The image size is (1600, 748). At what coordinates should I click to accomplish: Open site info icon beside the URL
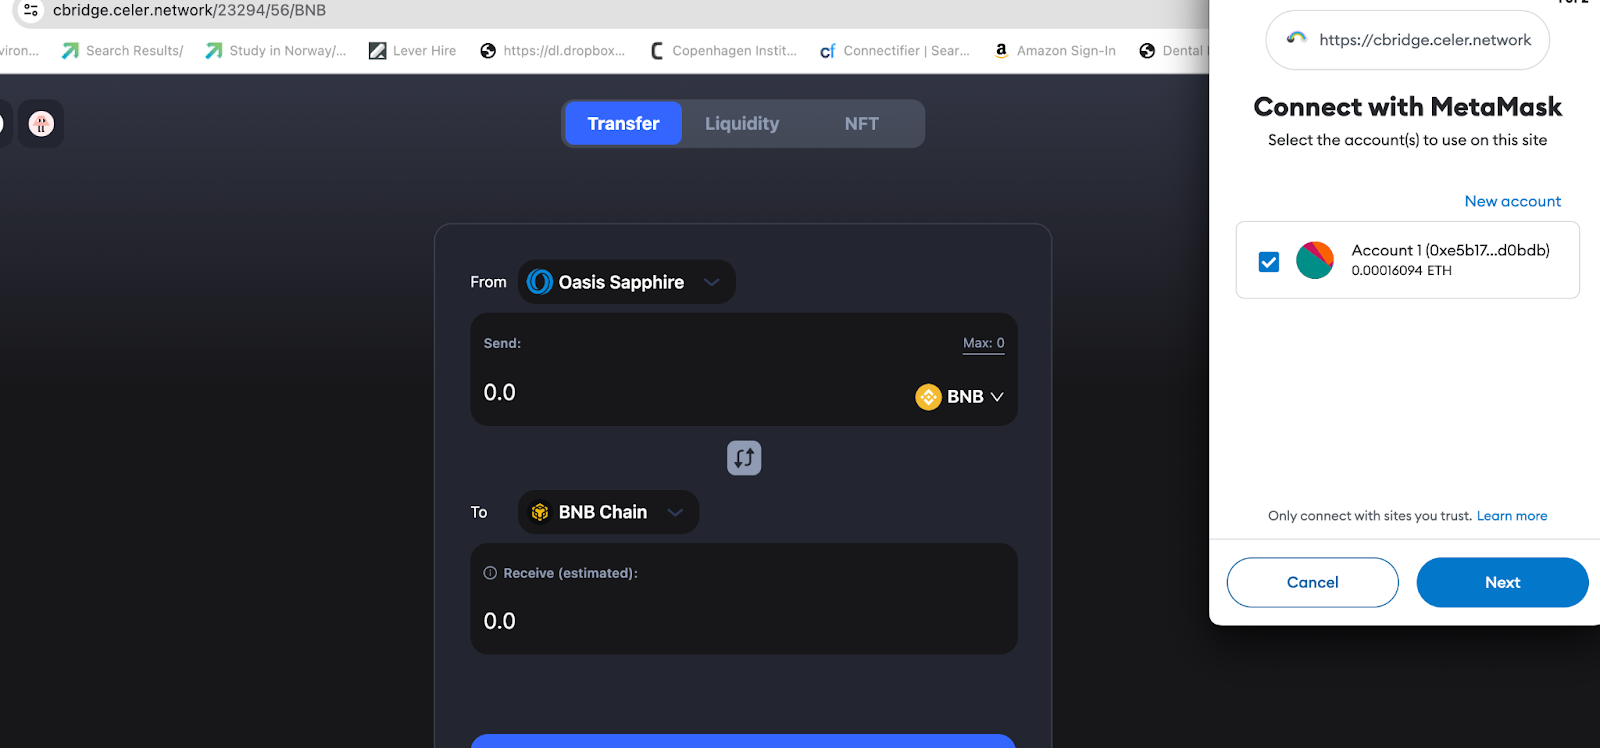point(31,10)
